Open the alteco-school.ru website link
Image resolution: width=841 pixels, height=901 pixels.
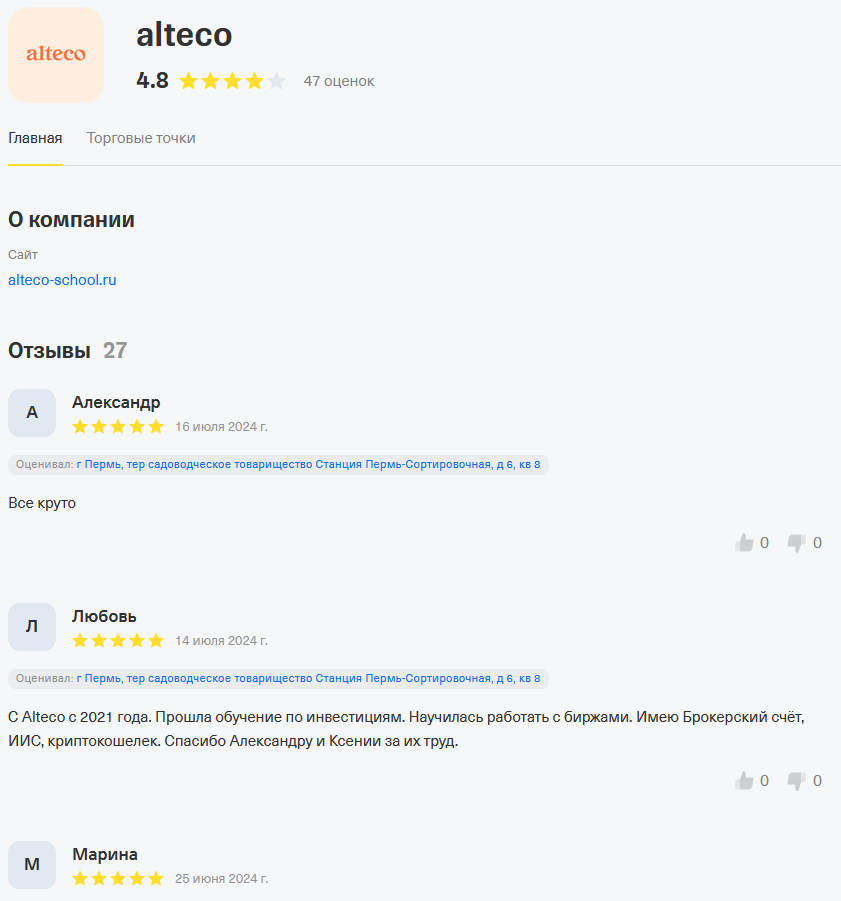(62, 280)
